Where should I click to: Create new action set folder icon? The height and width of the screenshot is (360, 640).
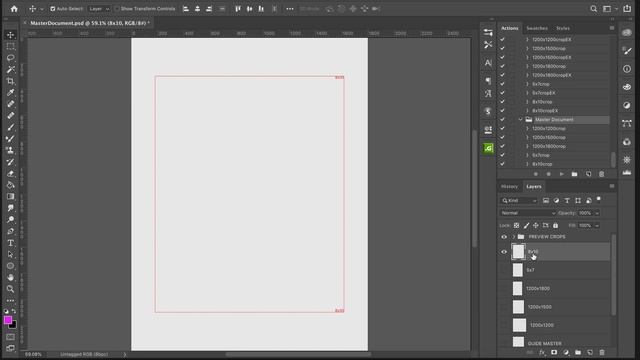click(575, 174)
